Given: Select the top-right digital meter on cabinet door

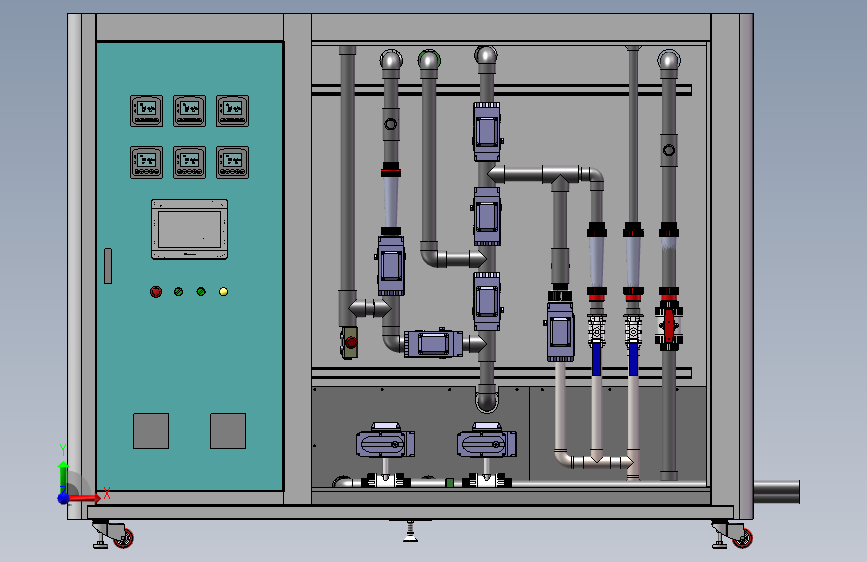Looking at the screenshot, I should click(232, 111).
